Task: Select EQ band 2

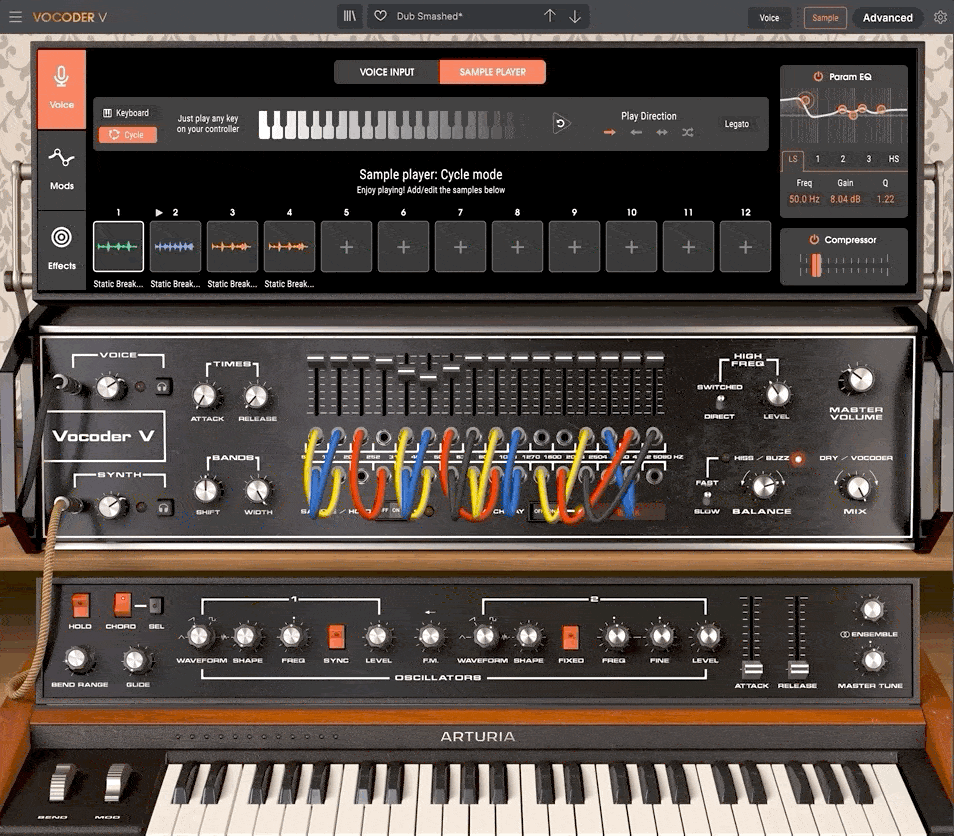Action: 843,159
